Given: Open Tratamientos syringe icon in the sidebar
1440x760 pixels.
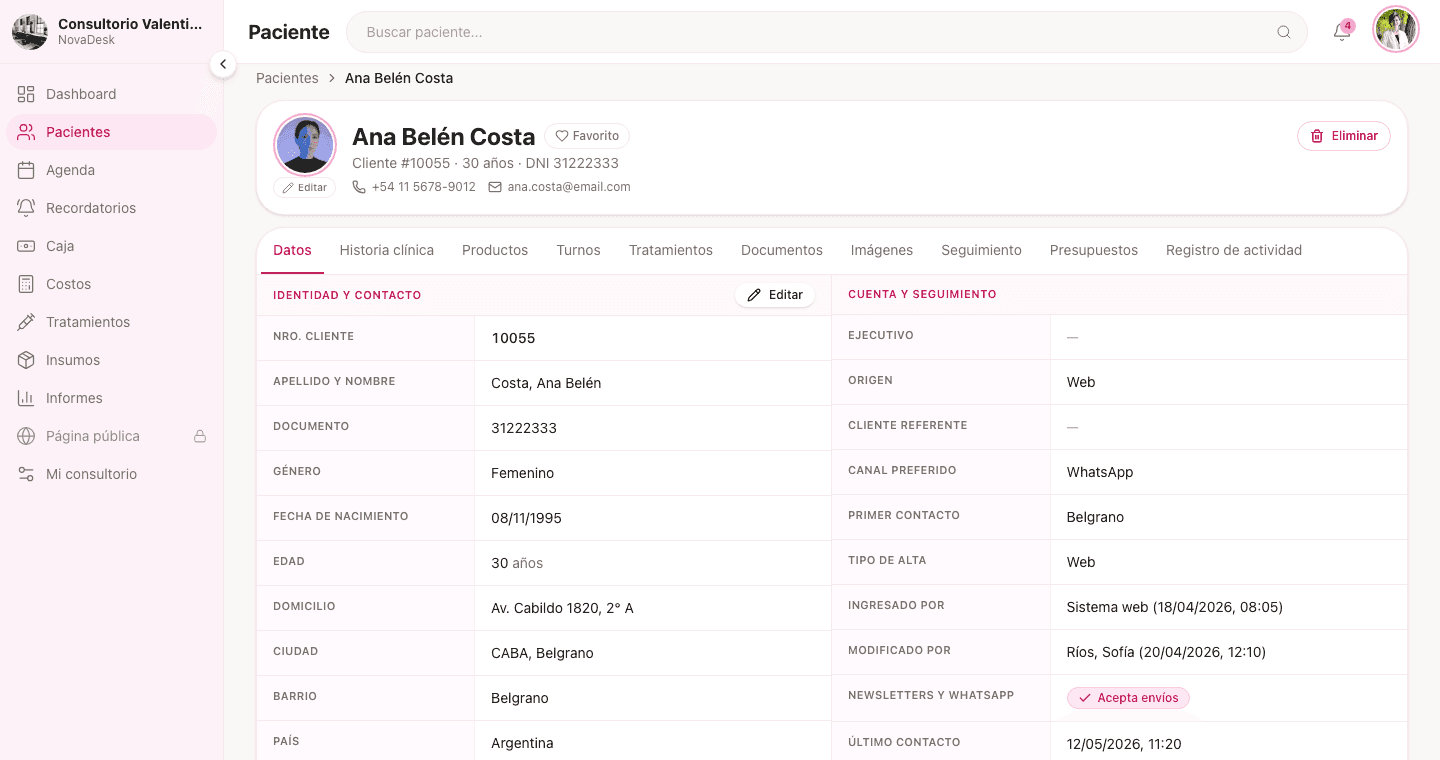Looking at the screenshot, I should click(26, 322).
